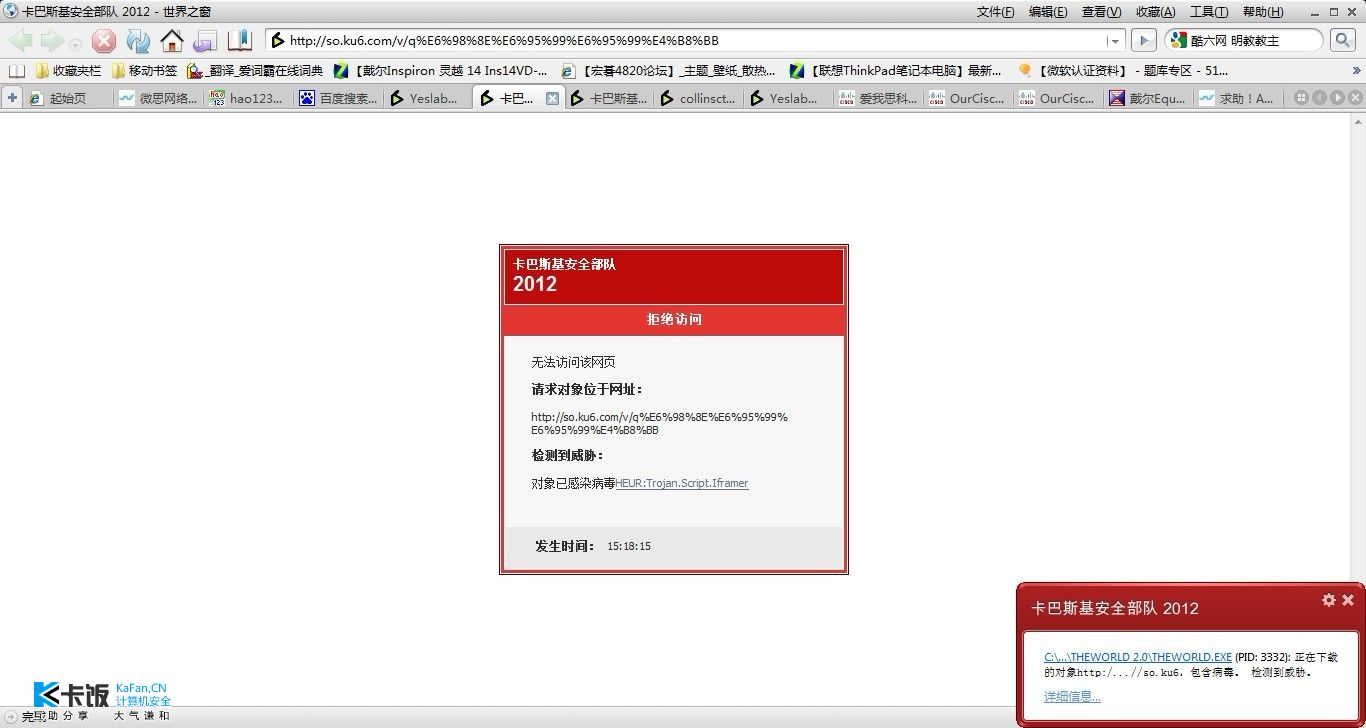Switch to the 求助！A tab

click(1238, 98)
